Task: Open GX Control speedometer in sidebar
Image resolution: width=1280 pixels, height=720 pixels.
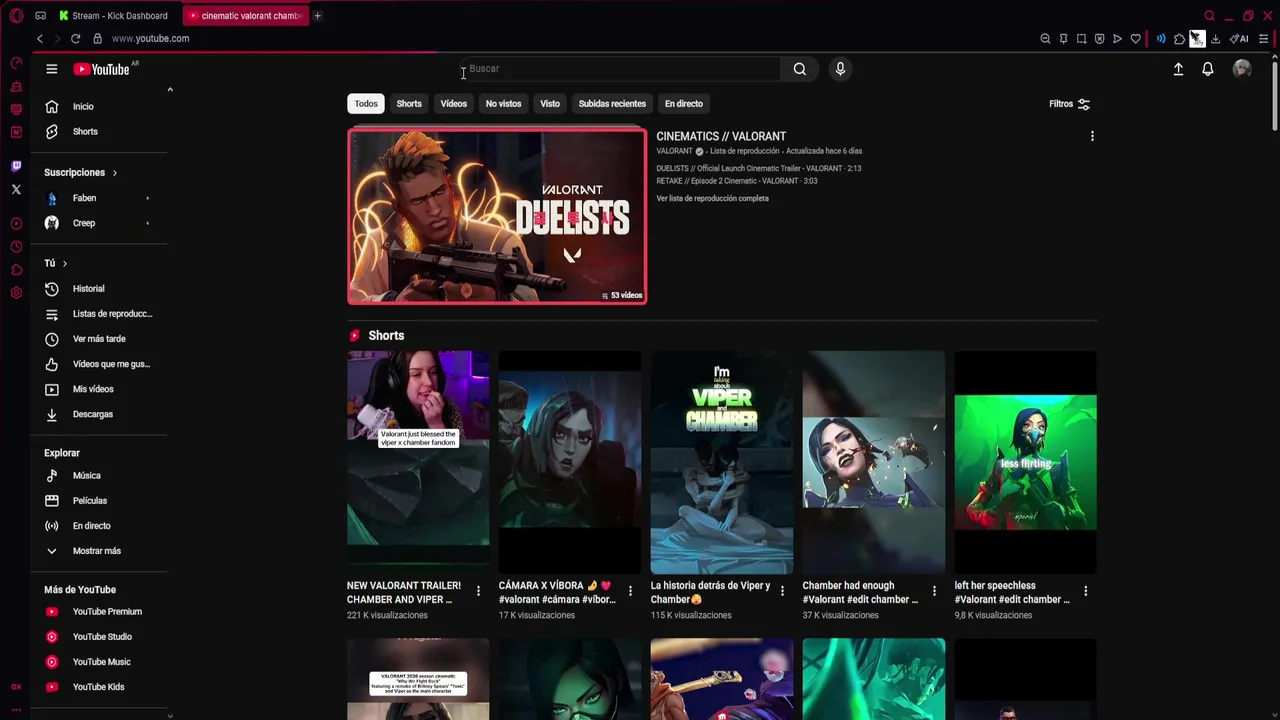Action: [x=16, y=63]
